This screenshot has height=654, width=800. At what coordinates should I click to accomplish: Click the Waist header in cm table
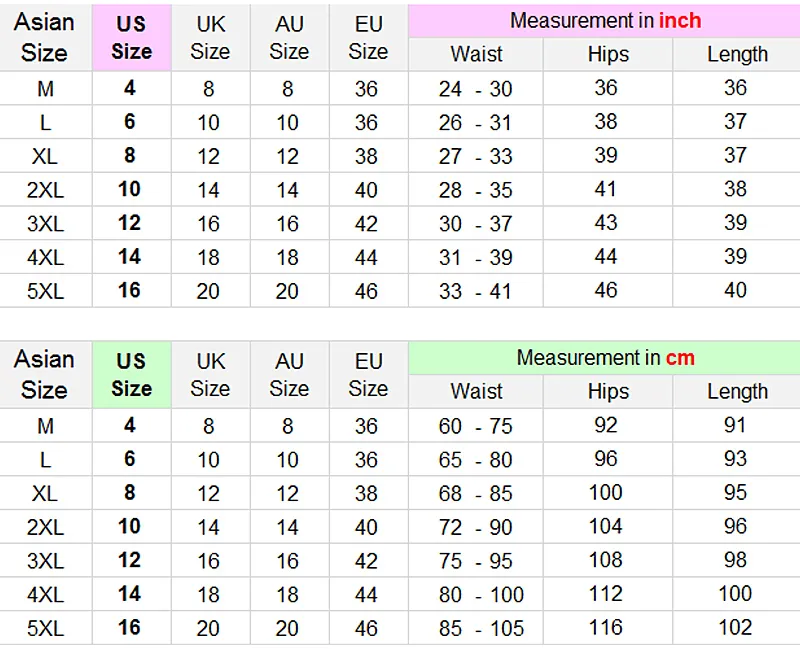coord(476,392)
